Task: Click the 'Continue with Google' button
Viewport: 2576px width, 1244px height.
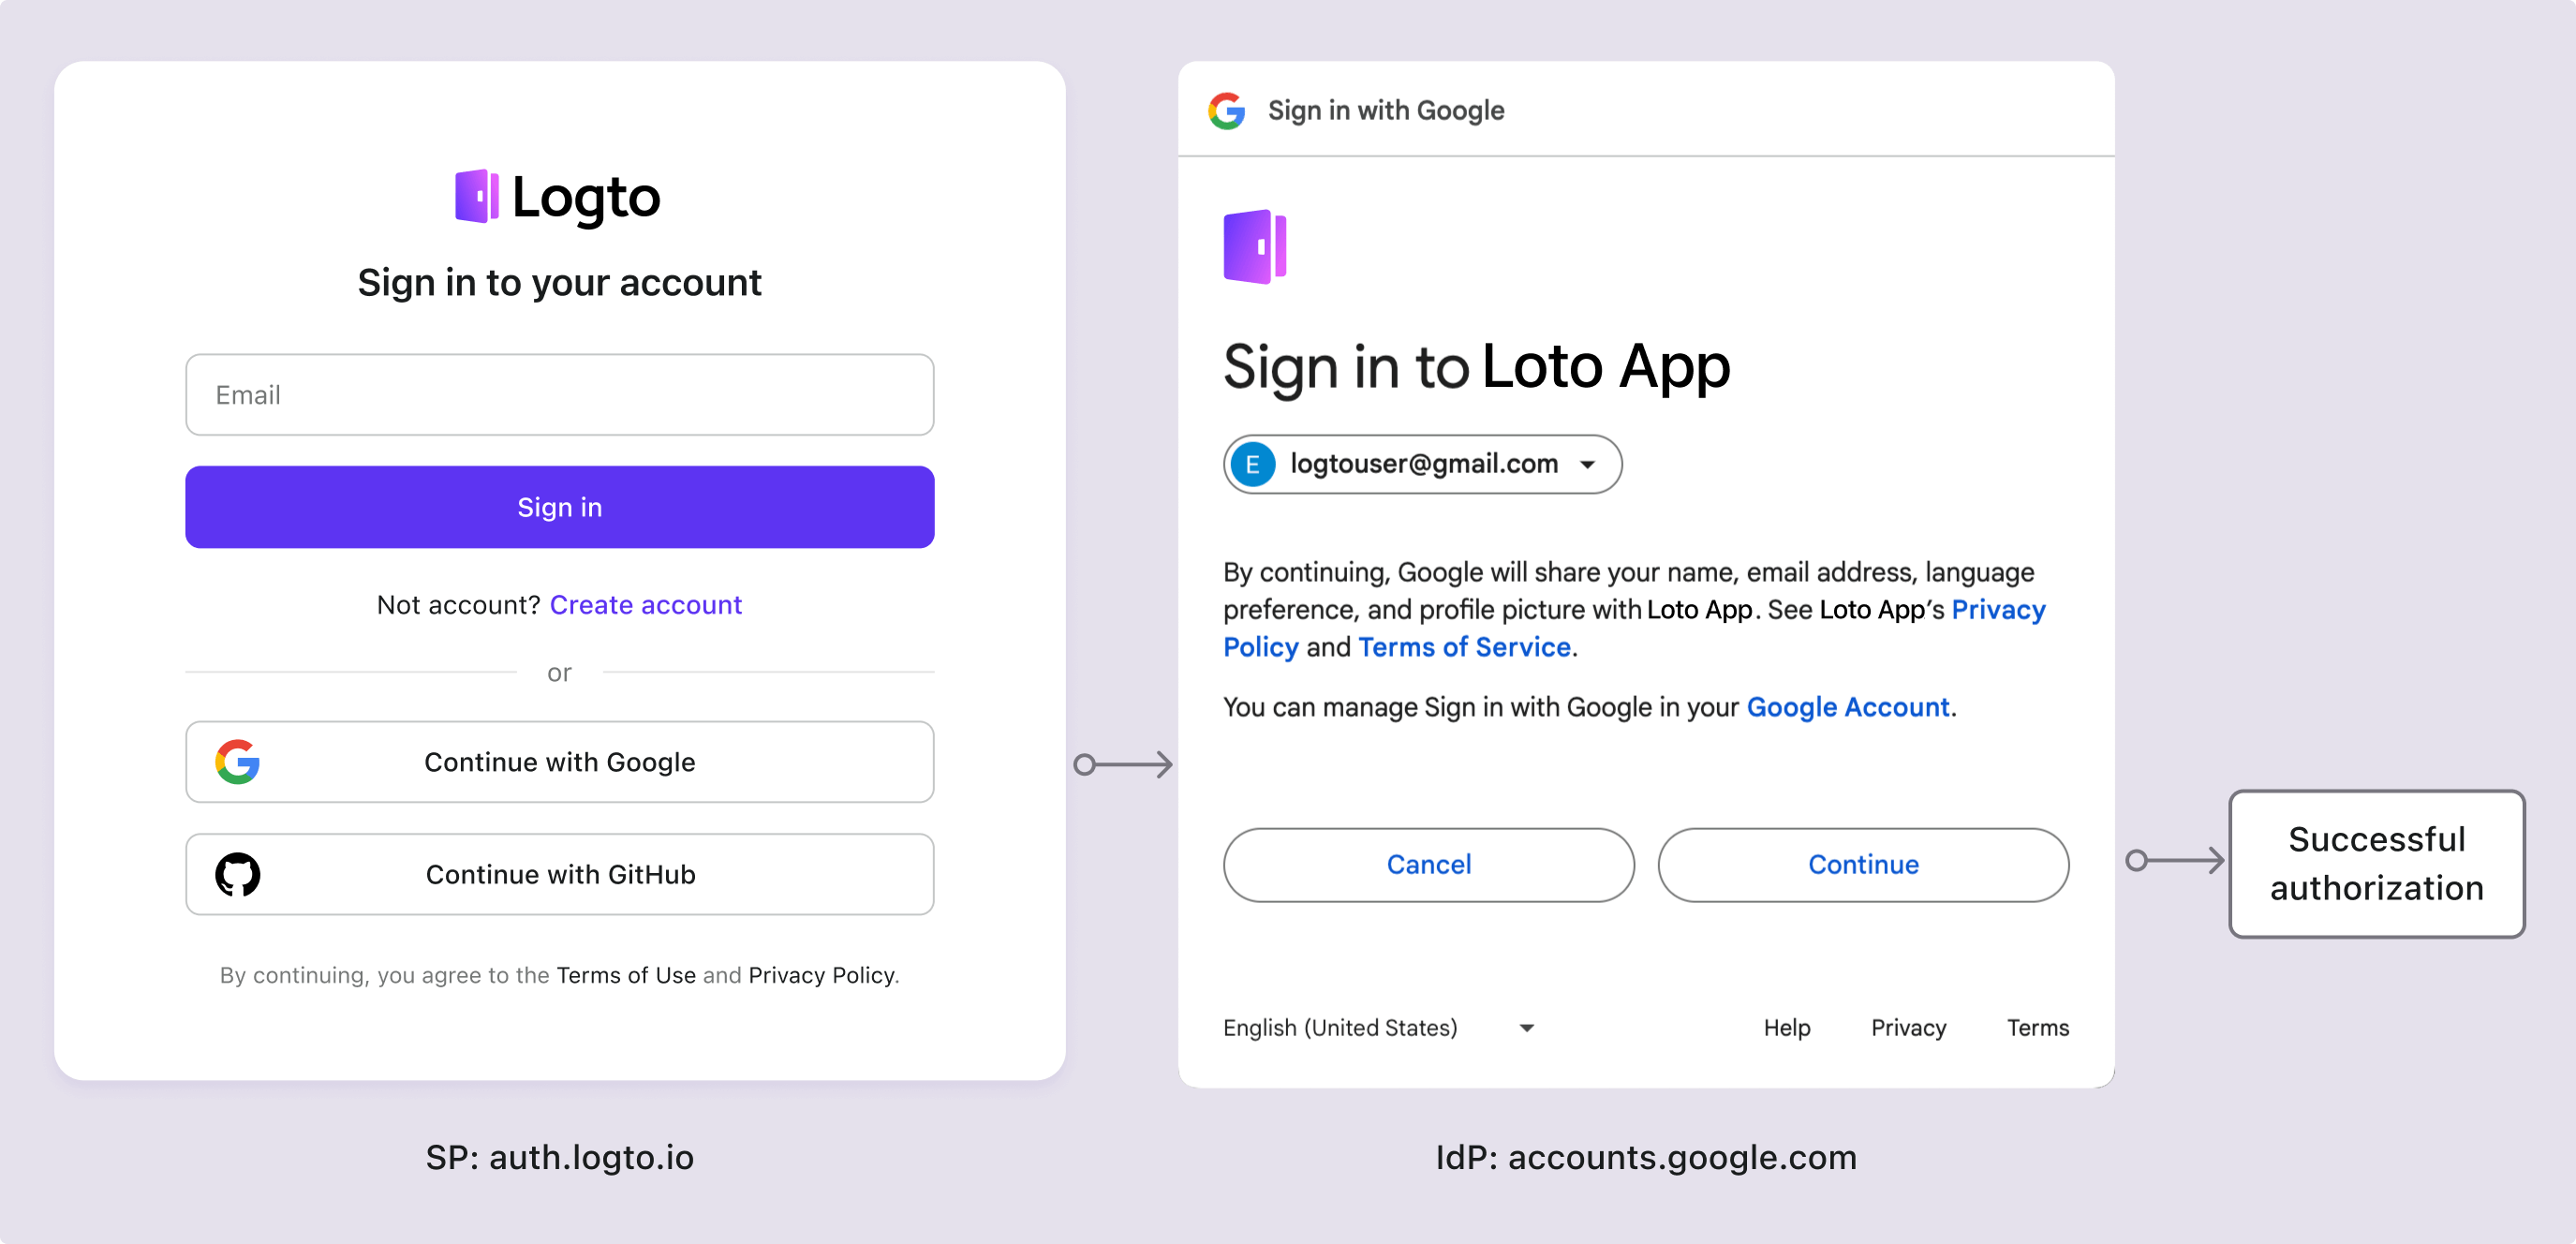Action: [x=558, y=761]
